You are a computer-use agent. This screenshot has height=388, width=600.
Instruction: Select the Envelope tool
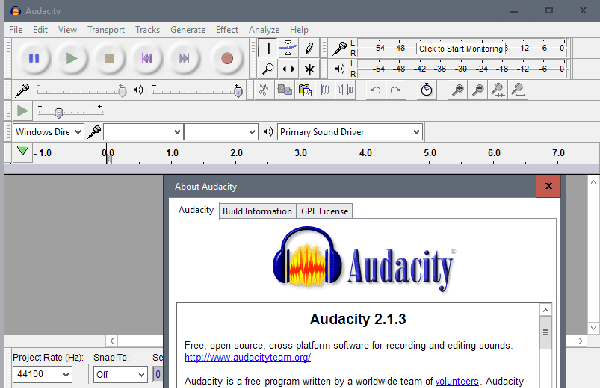288,49
